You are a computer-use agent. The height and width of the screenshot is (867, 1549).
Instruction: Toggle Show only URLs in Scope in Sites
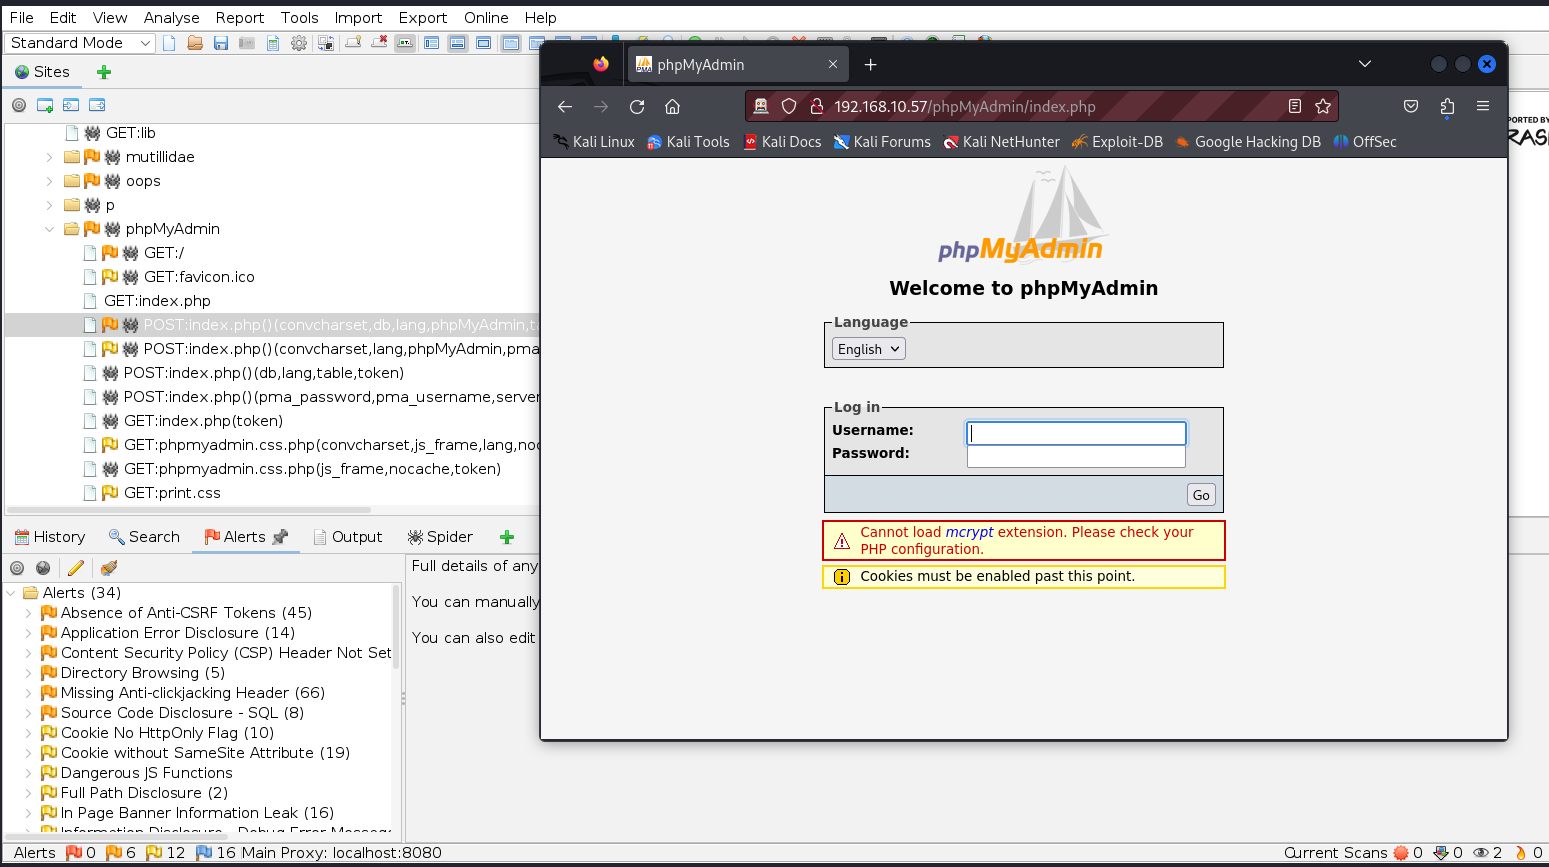click(19, 105)
